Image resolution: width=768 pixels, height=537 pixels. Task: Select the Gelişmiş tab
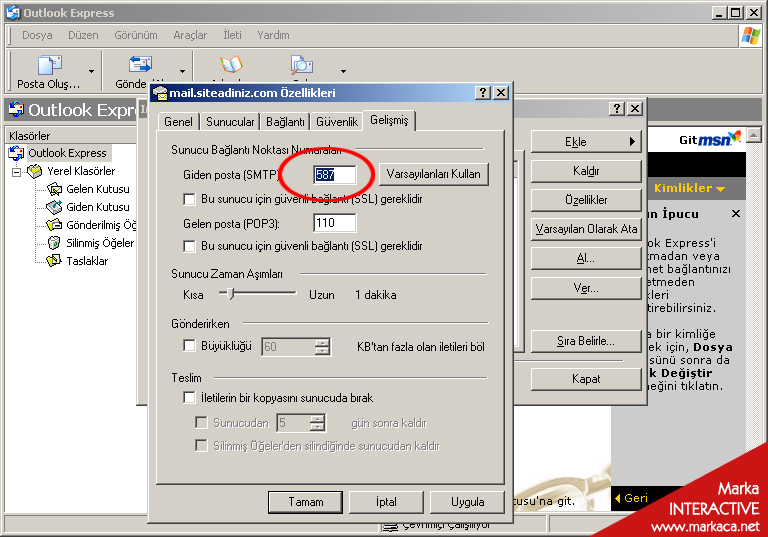point(389,120)
